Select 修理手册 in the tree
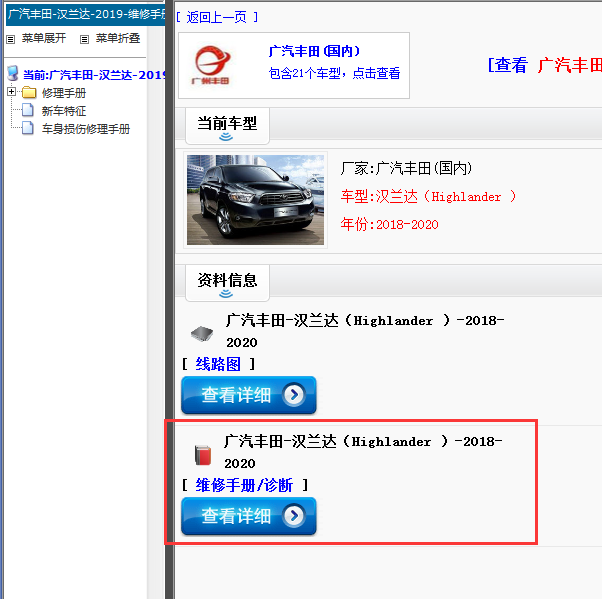The height and width of the screenshot is (599, 602). click(64, 93)
